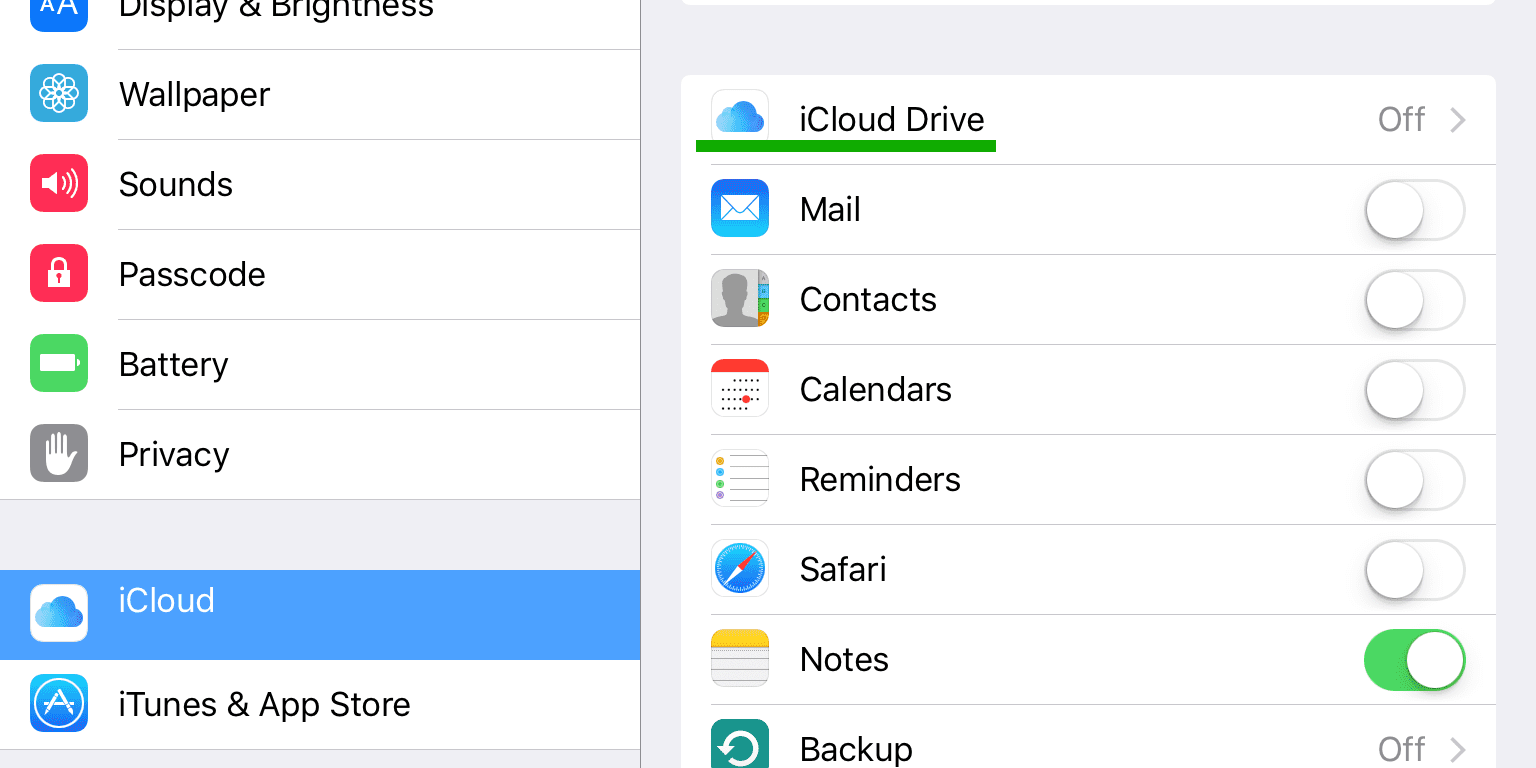Turn on the Safari sync switch
The image size is (1536, 768).
click(x=1414, y=570)
